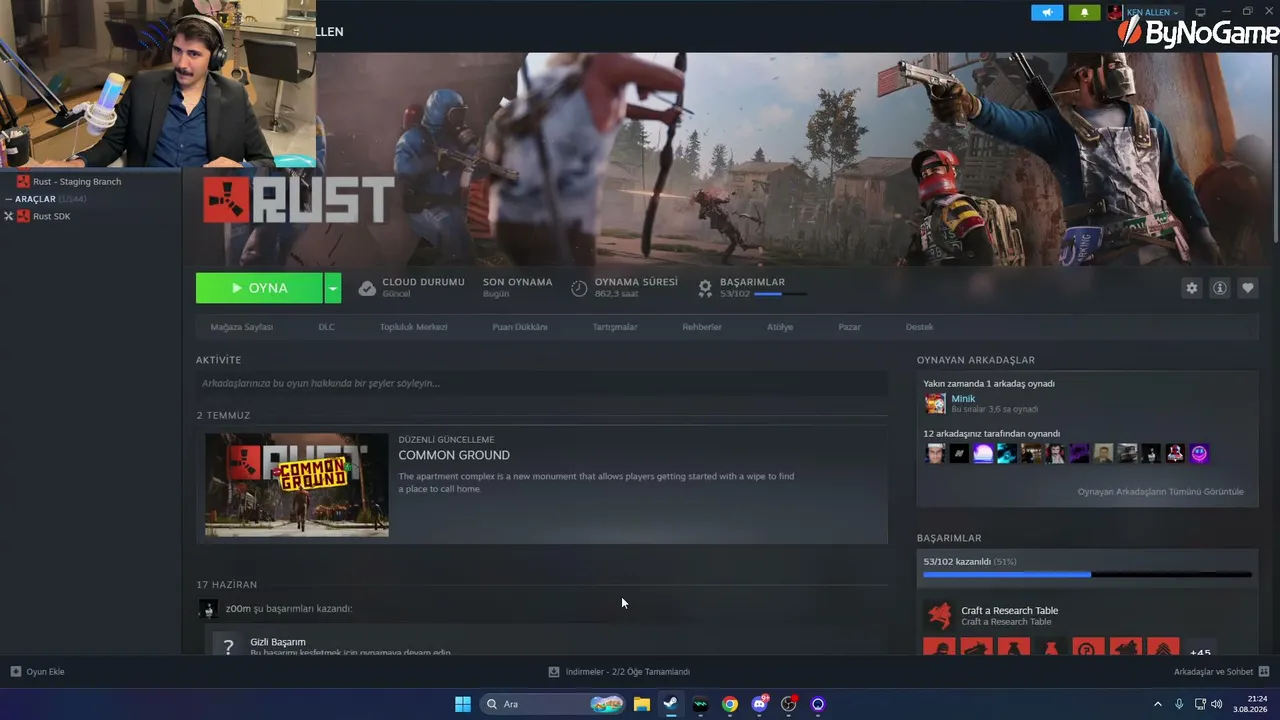Click the volume speaker icon in tray
The width and height of the screenshot is (1280, 720).
(1217, 704)
